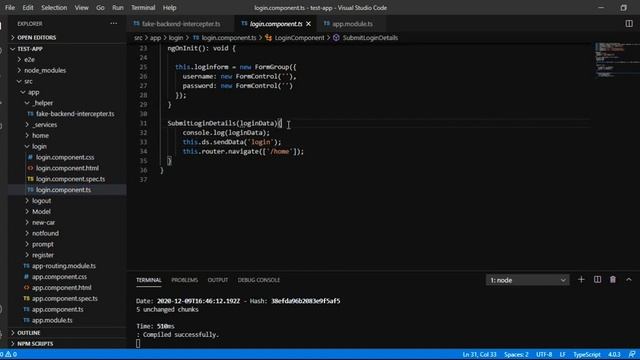The image size is (640, 360).
Task: Change the UTF-8 encoding in status bar
Action: pyautogui.click(x=544, y=354)
